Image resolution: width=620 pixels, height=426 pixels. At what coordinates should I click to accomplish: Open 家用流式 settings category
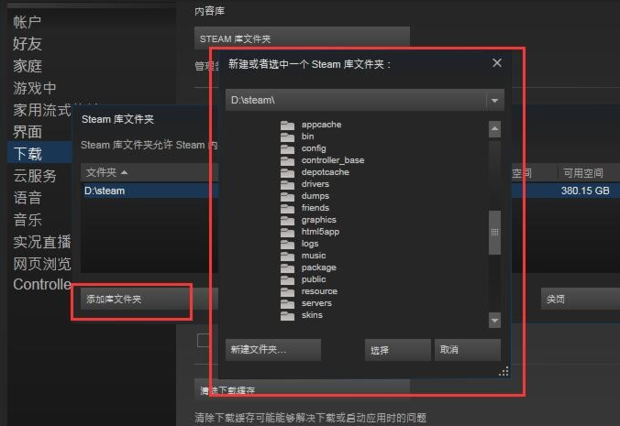pos(42,110)
